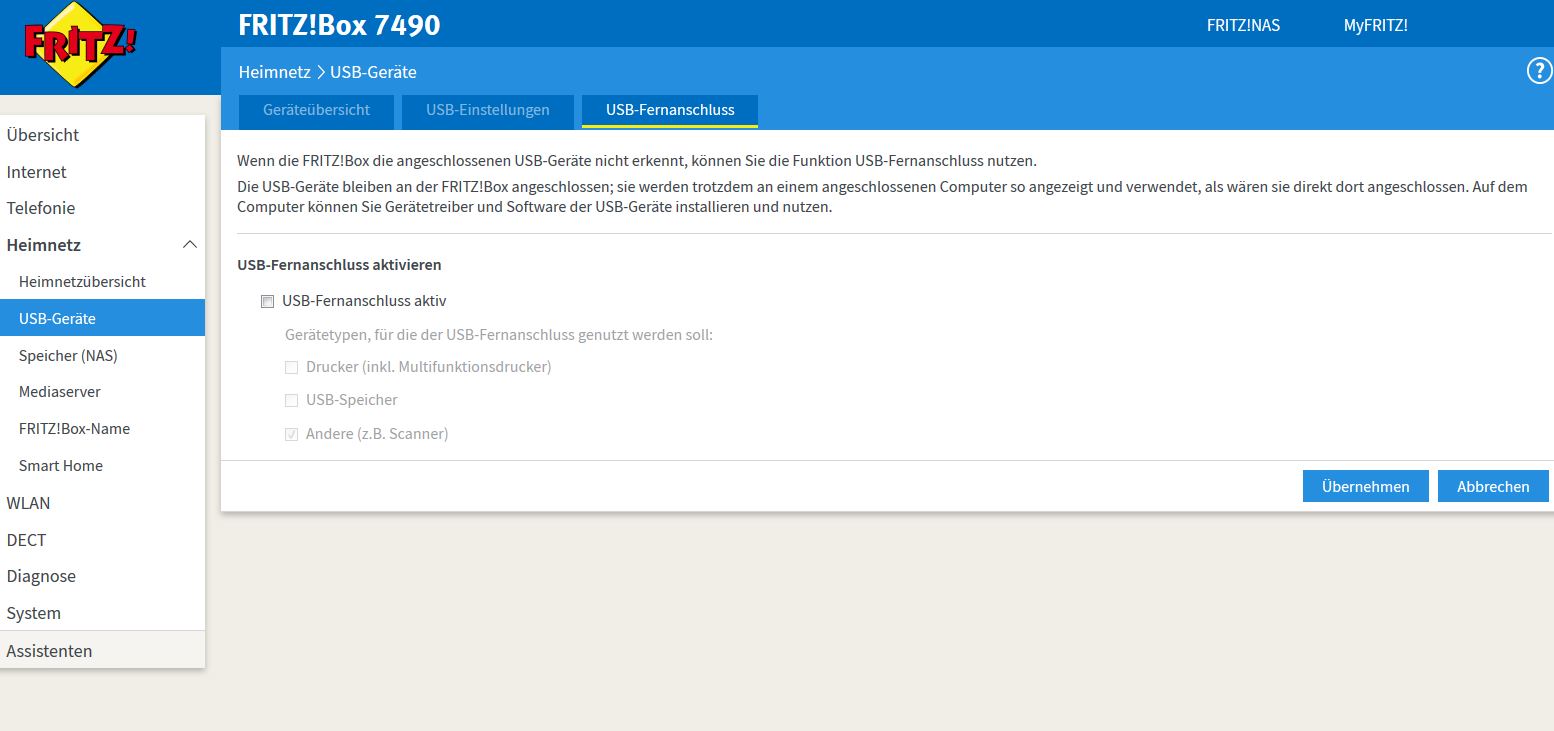
Task: Click Heimnetz in the breadcrumb
Action: pyautogui.click(x=275, y=72)
